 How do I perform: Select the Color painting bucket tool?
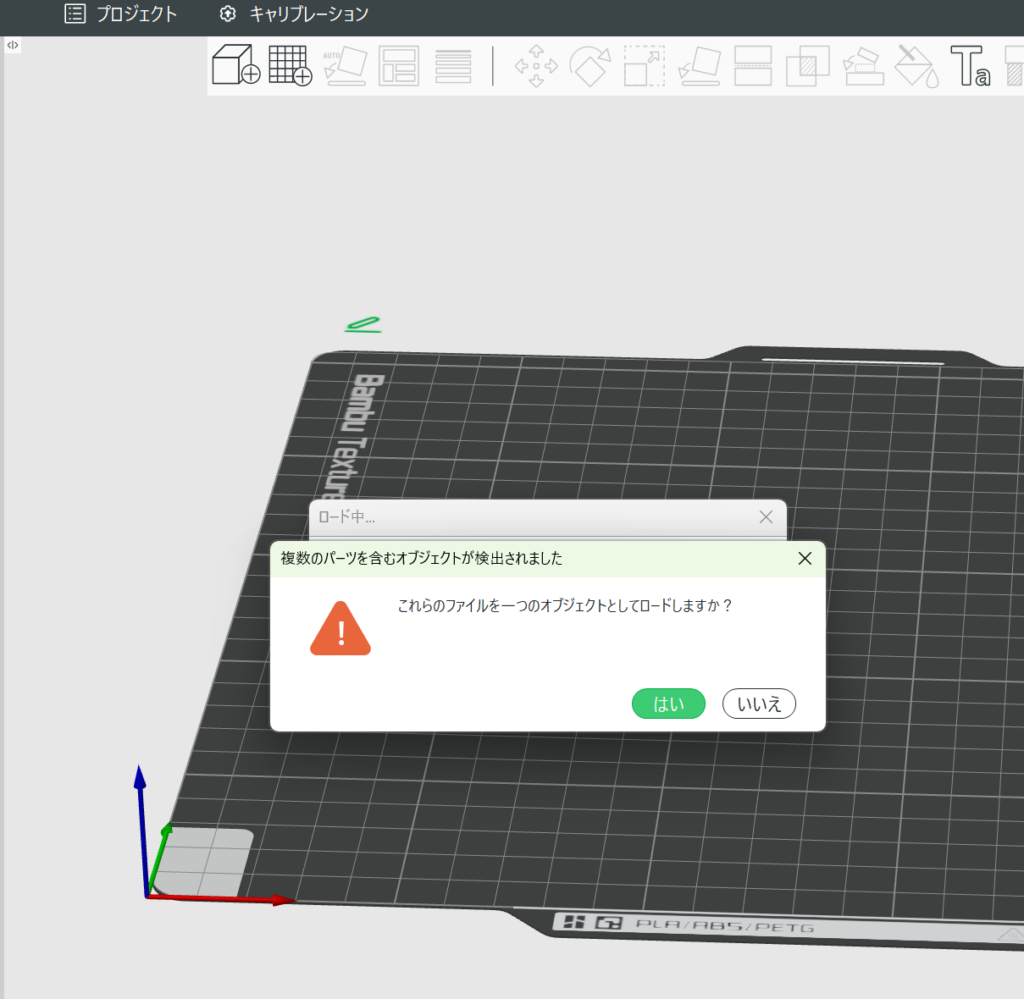(x=916, y=65)
